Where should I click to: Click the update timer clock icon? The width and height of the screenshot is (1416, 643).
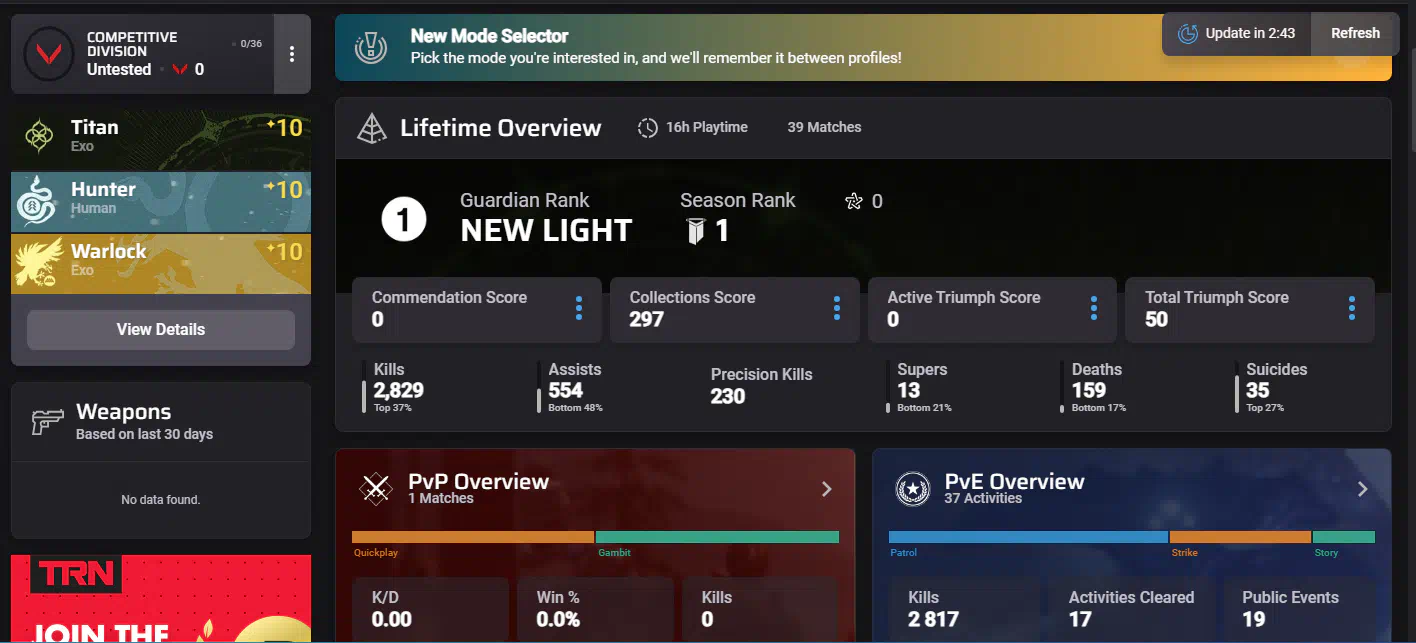tap(1187, 34)
